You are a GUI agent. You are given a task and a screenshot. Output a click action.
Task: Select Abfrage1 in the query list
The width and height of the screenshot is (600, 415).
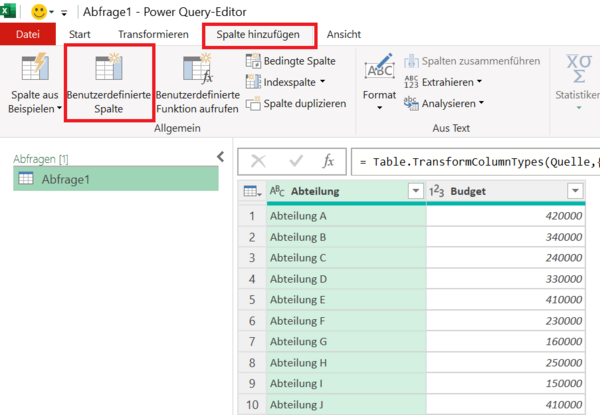65,179
